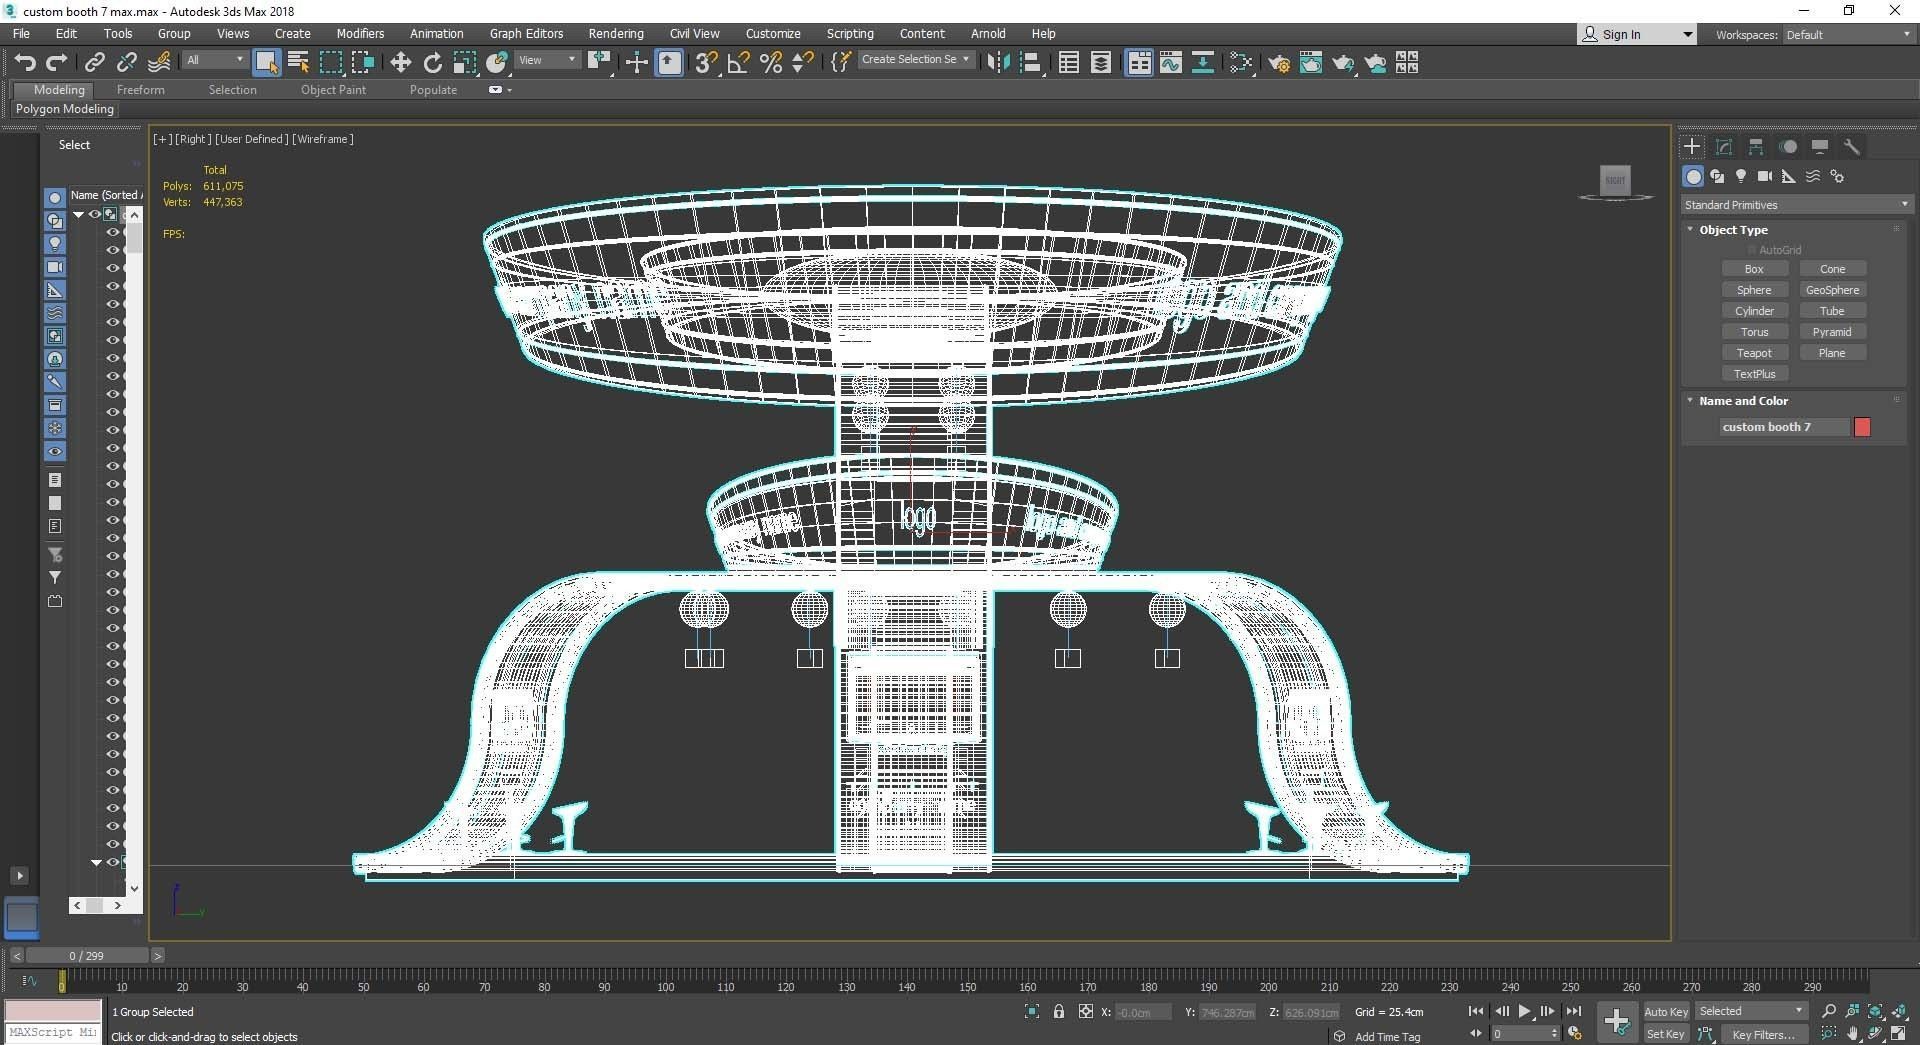Open the Select by Name list
The height and width of the screenshot is (1045, 1920).
point(298,63)
